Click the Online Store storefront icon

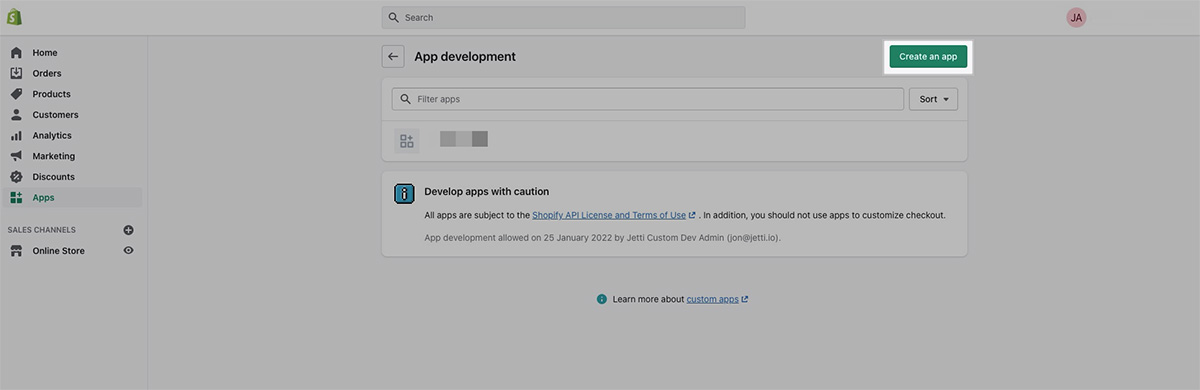(x=16, y=251)
